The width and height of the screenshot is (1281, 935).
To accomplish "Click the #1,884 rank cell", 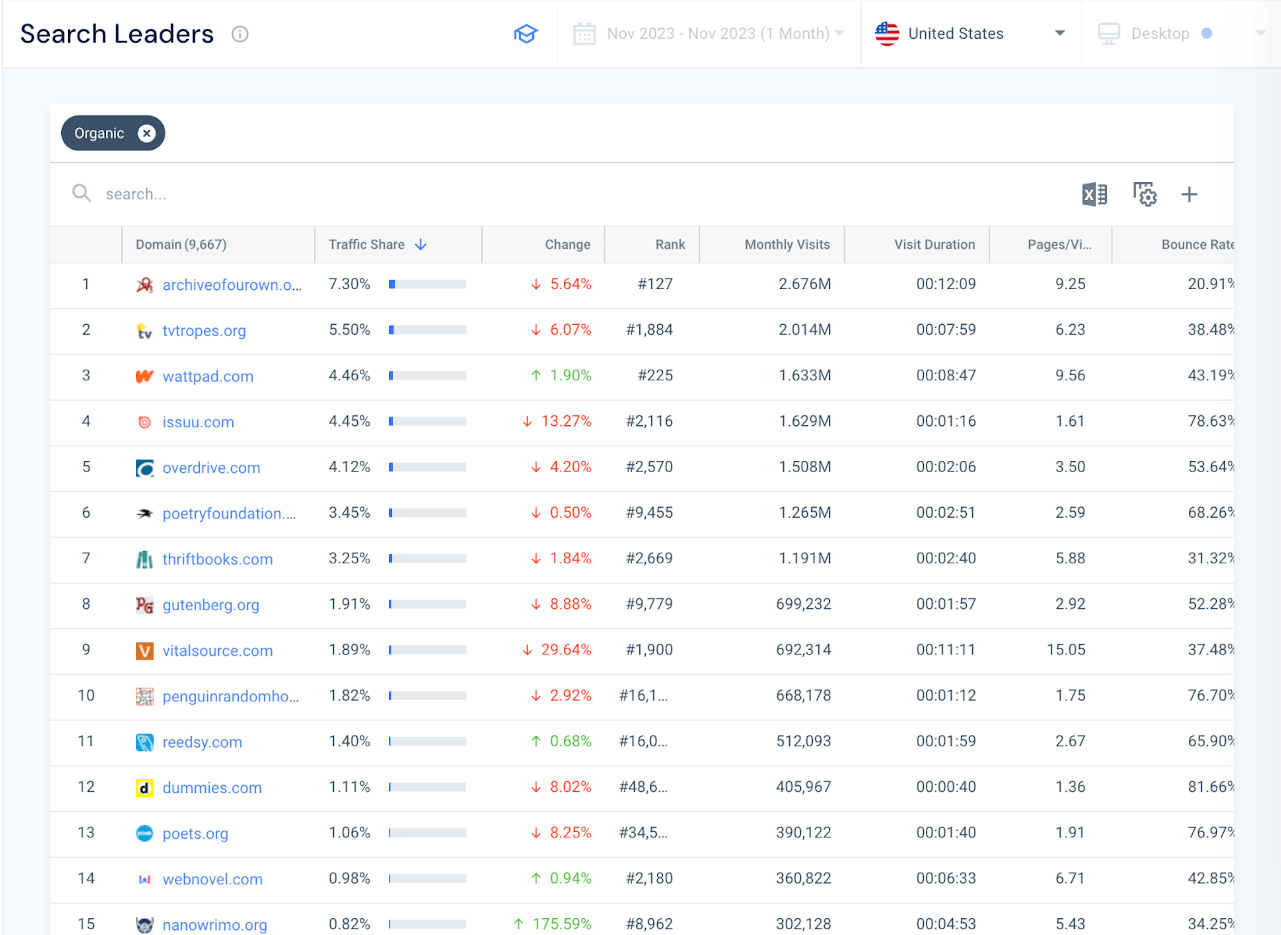I will [x=649, y=331].
